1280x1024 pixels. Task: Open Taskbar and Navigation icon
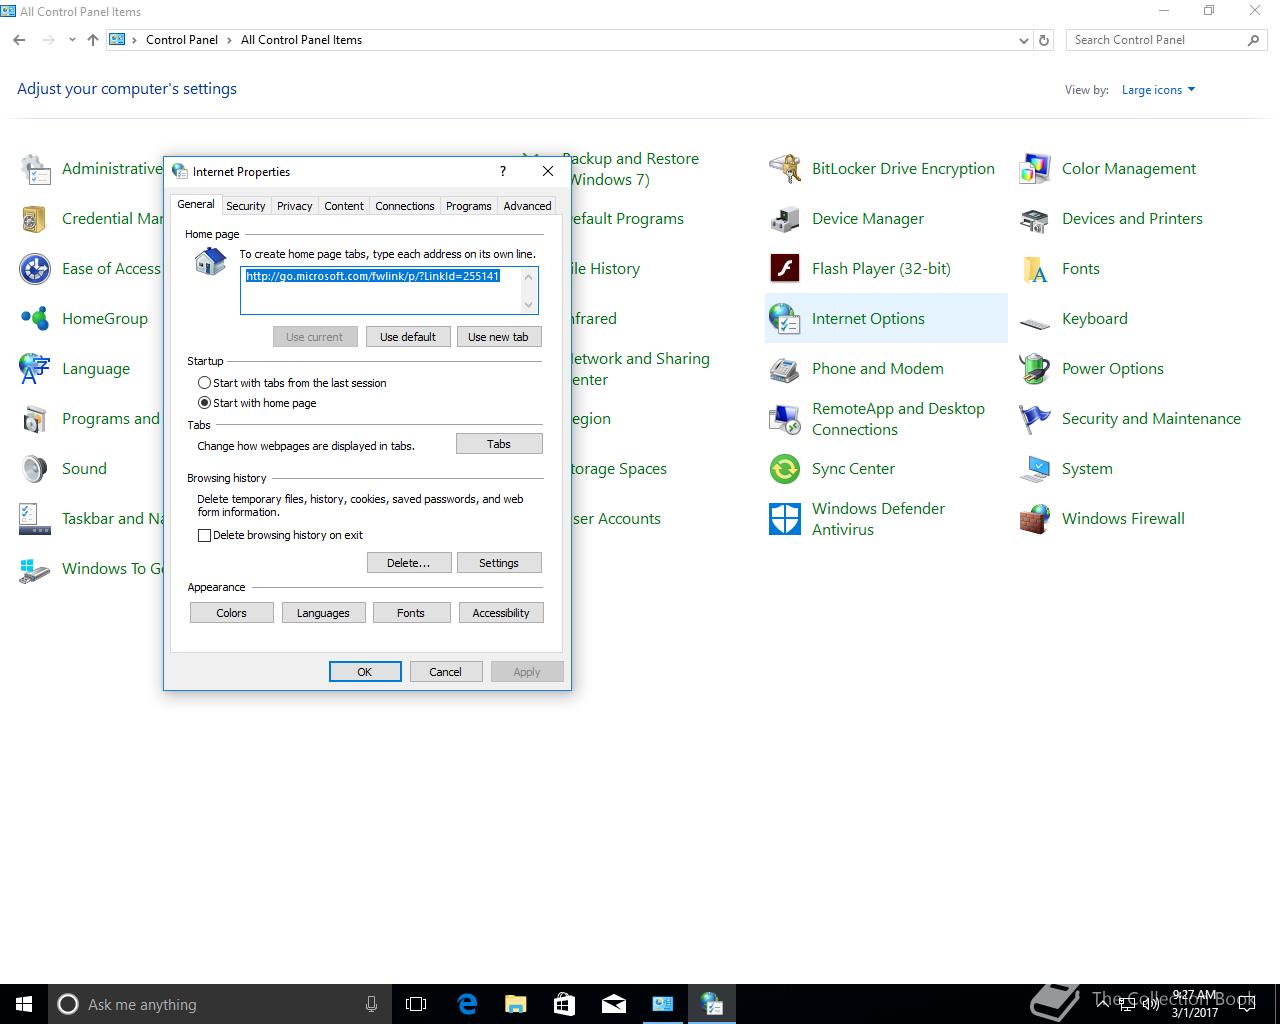click(x=35, y=519)
